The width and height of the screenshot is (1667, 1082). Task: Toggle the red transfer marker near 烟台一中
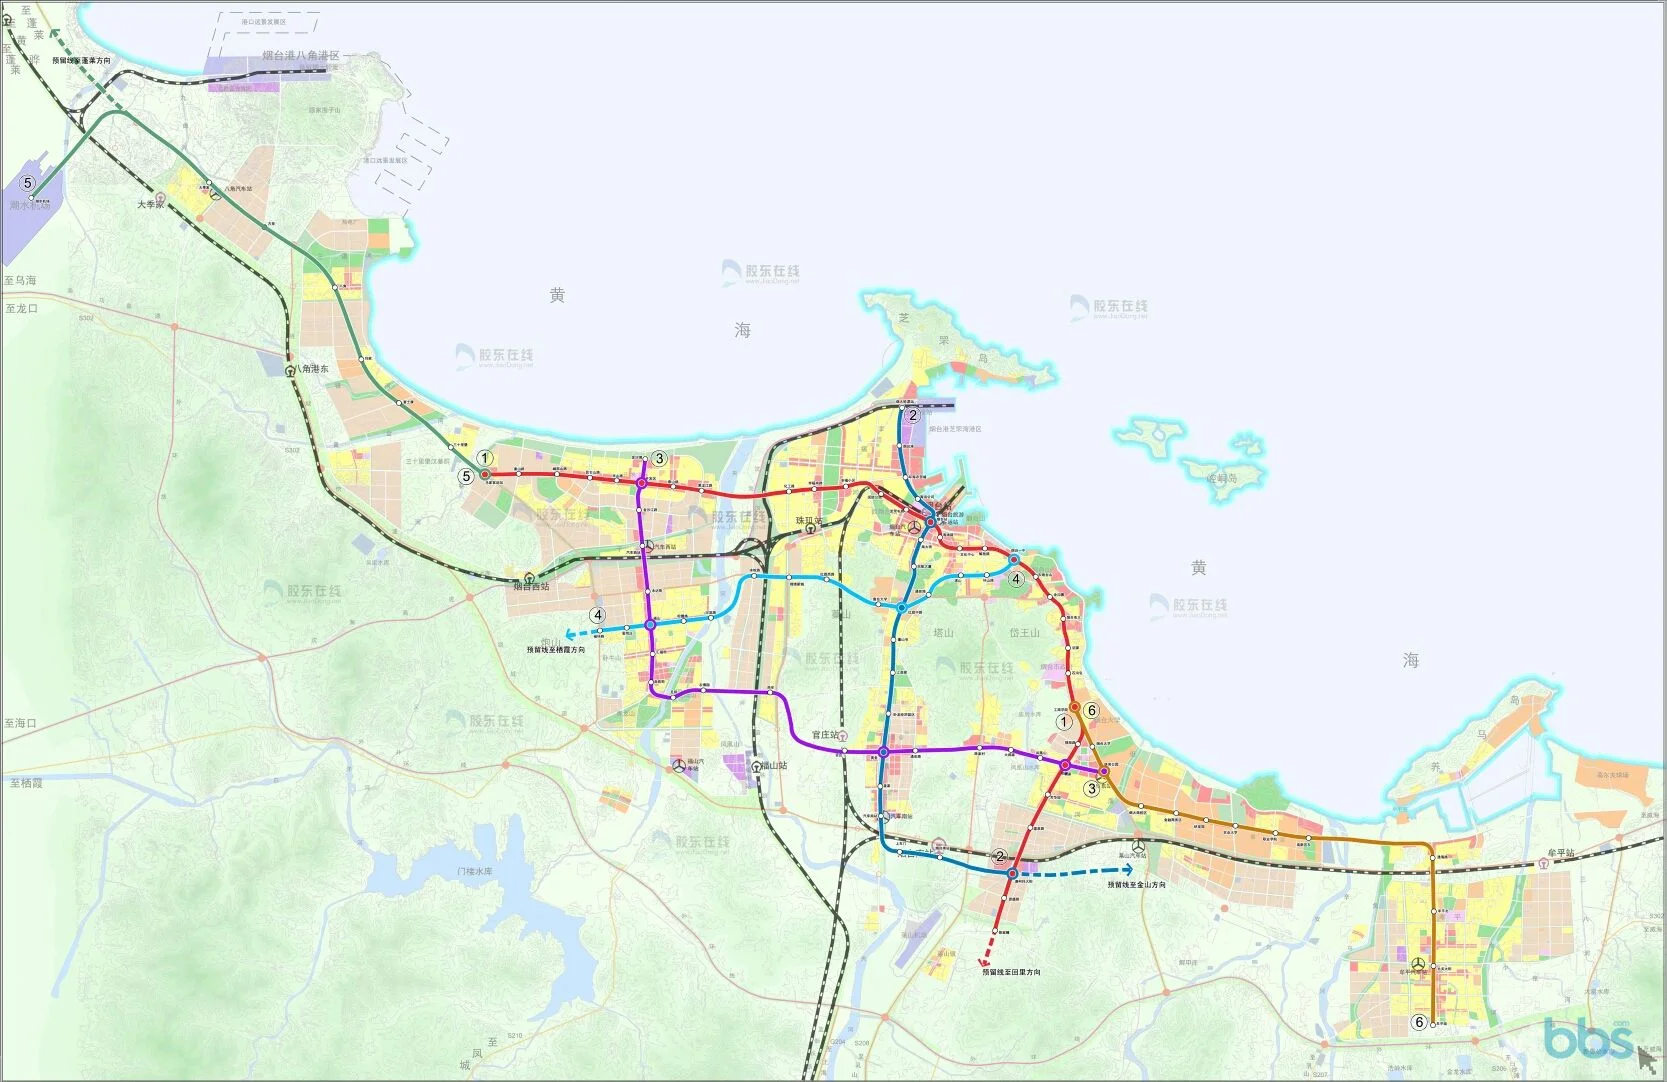pos(1014,559)
